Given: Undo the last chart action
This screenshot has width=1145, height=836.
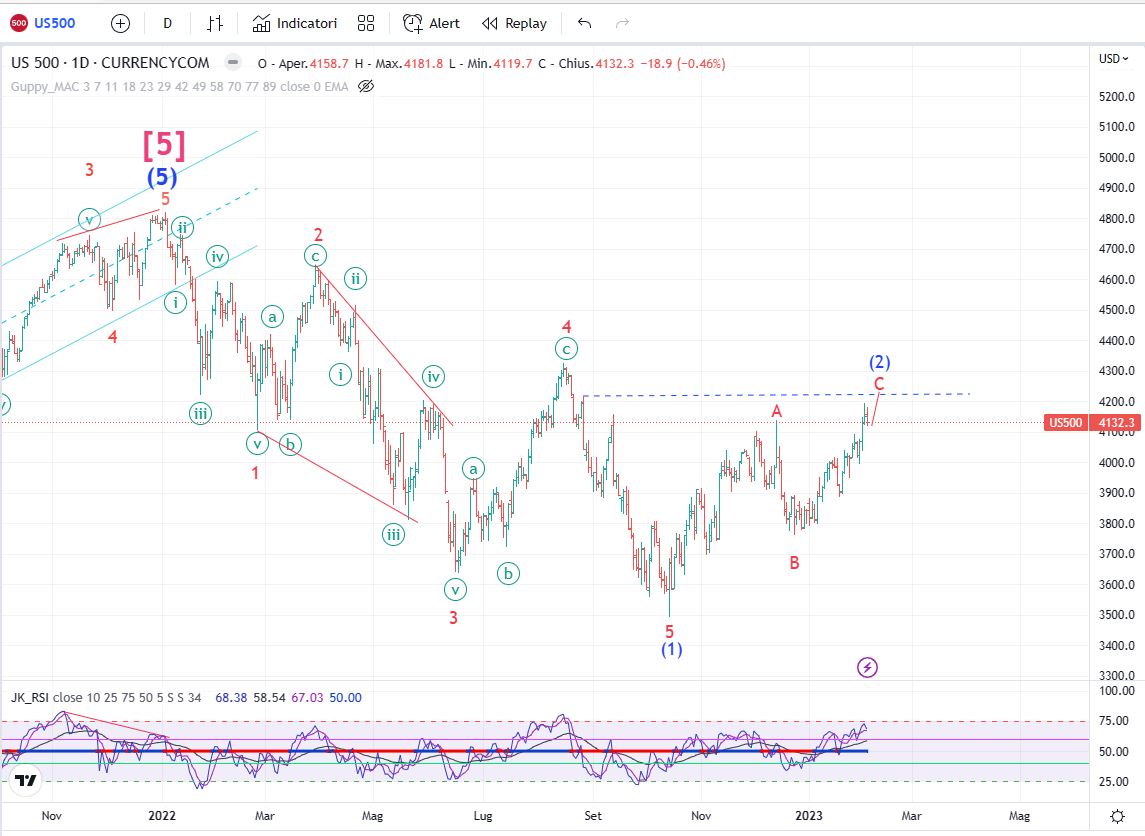Looking at the screenshot, I should coord(584,23).
